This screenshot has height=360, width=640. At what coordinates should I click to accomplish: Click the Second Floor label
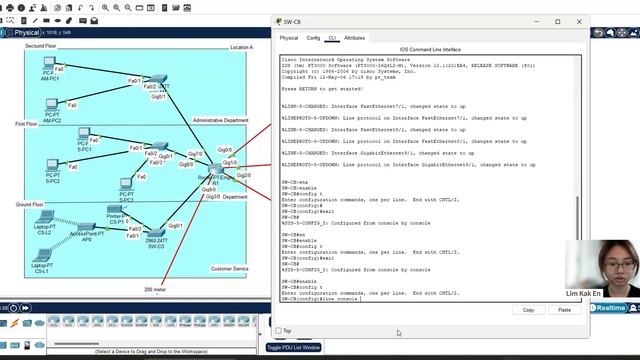[x=40, y=46]
